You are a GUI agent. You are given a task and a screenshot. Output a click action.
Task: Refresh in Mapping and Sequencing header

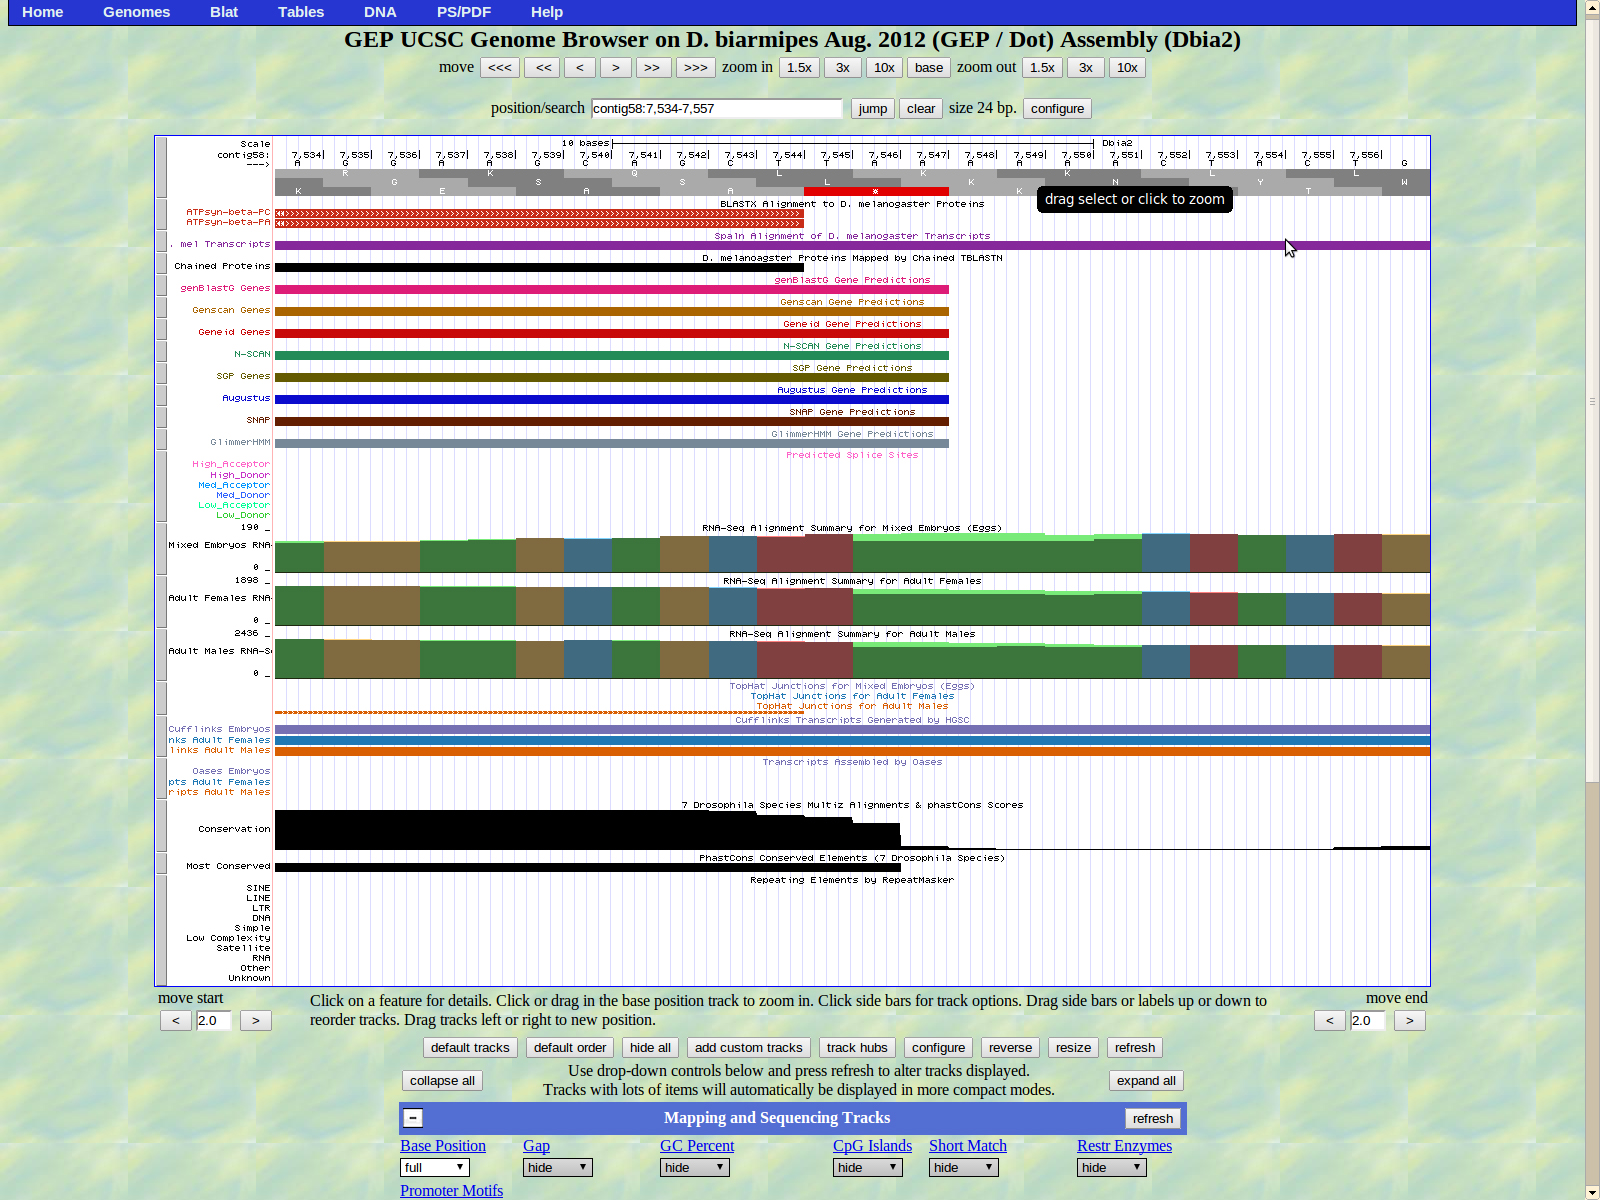[x=1153, y=1119]
